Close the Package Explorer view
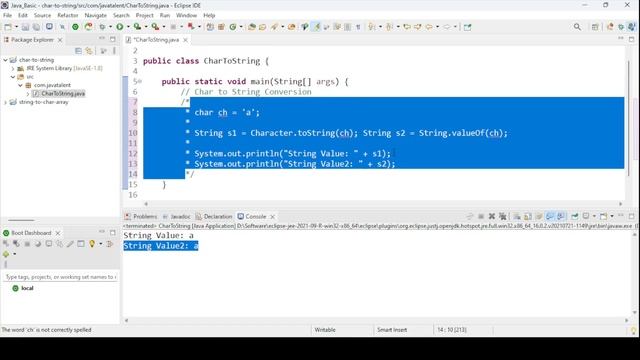The height and width of the screenshot is (360, 640). [x=60, y=40]
